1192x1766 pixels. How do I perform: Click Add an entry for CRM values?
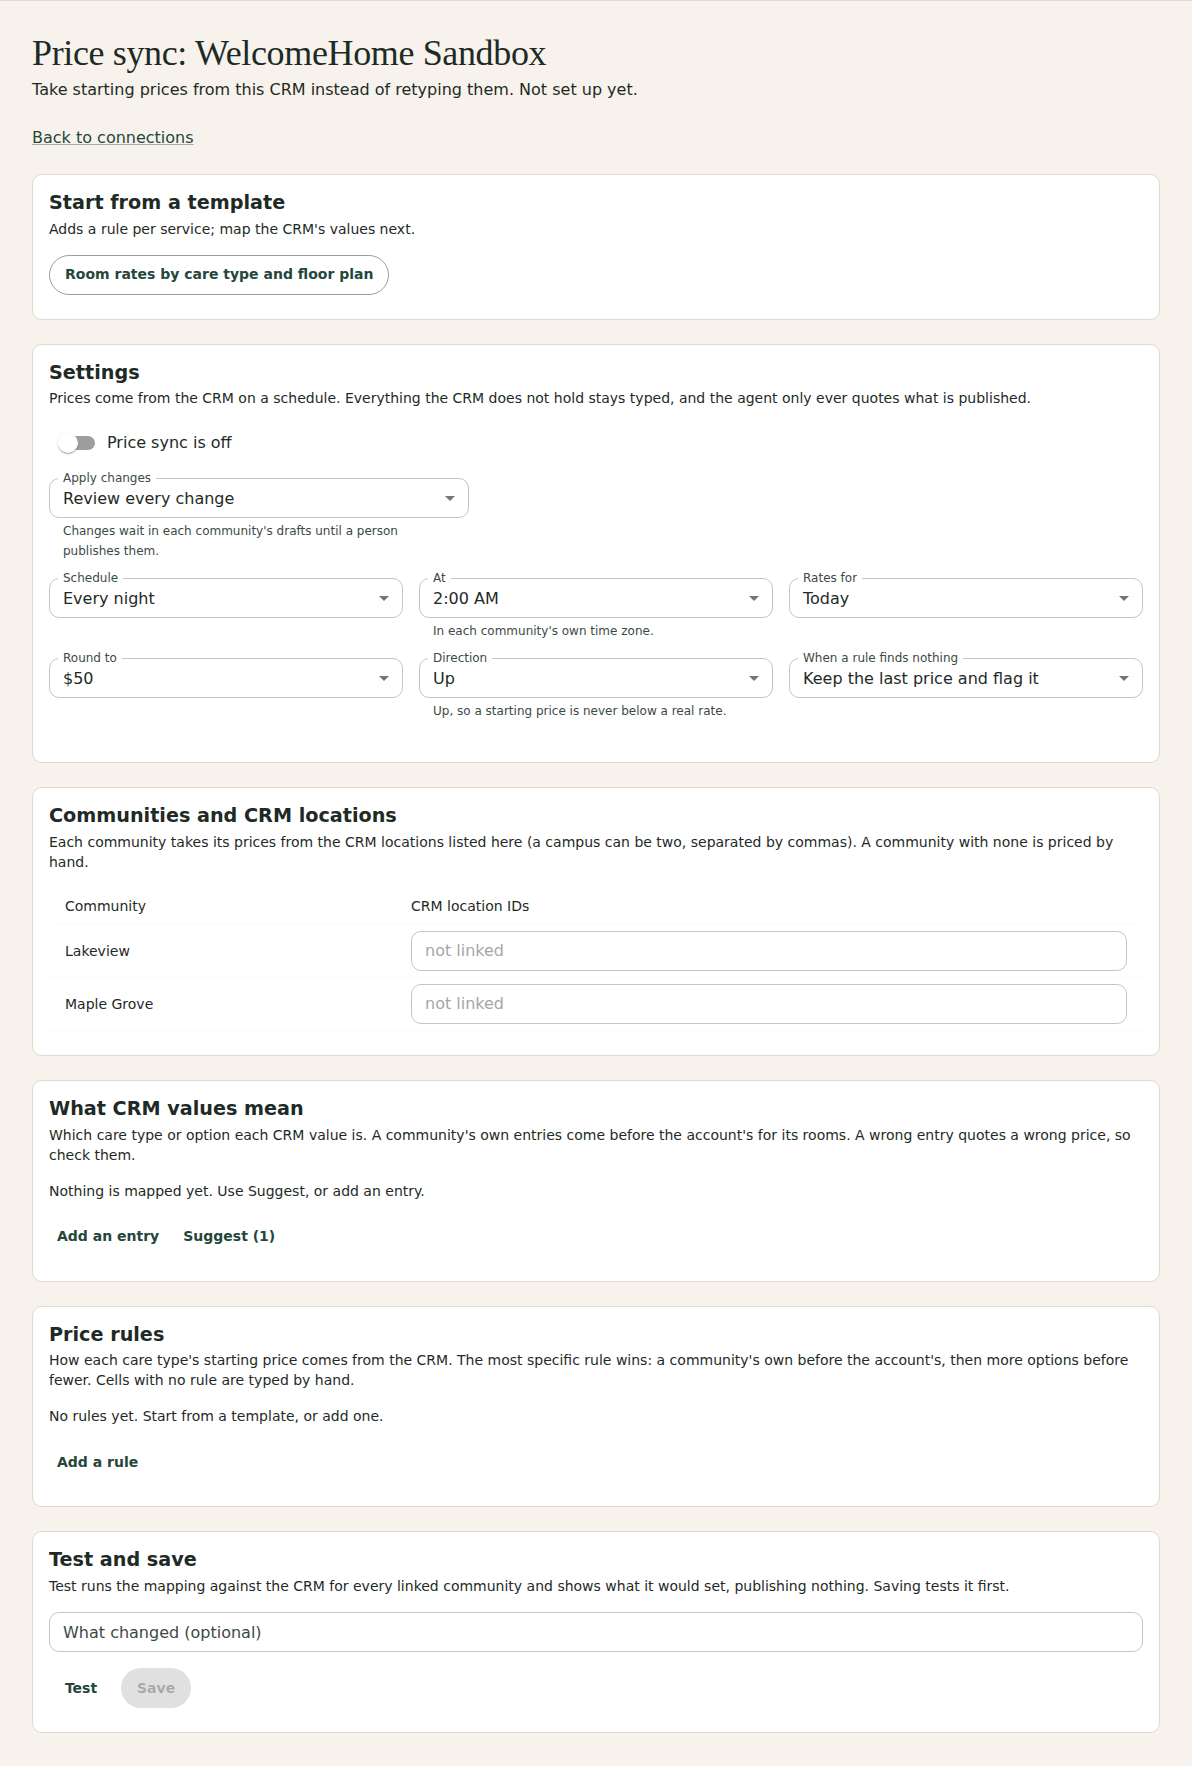(108, 1236)
